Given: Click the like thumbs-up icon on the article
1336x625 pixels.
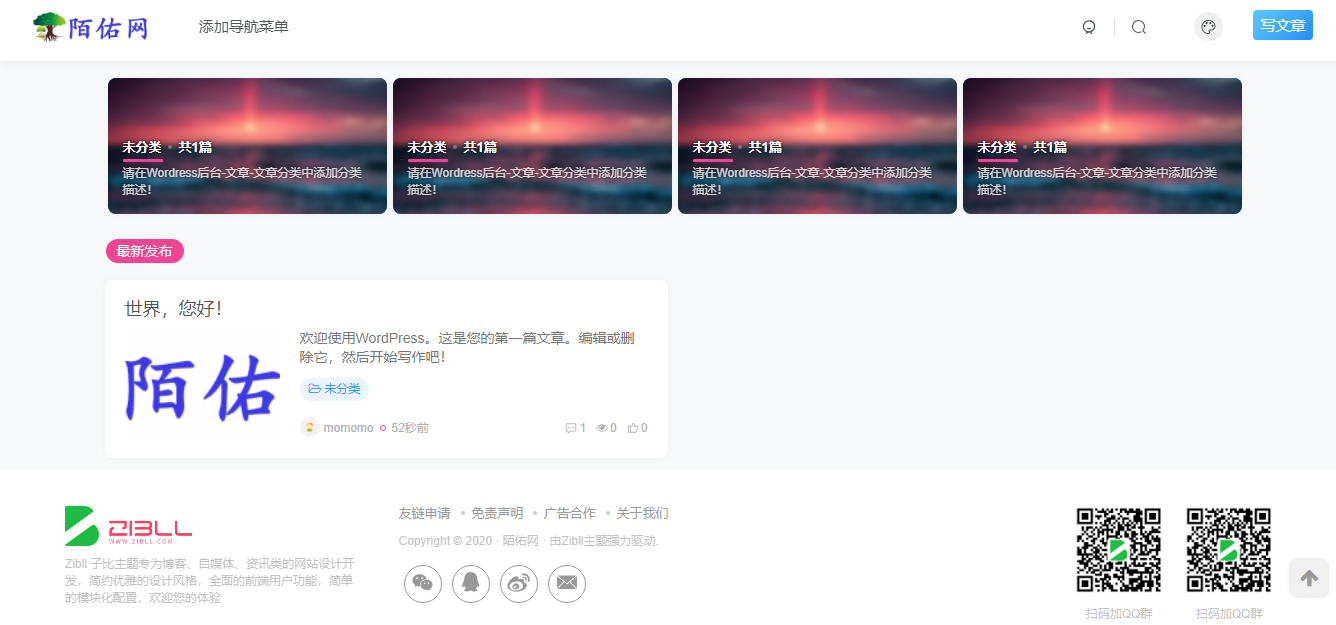Looking at the screenshot, I should [634, 427].
